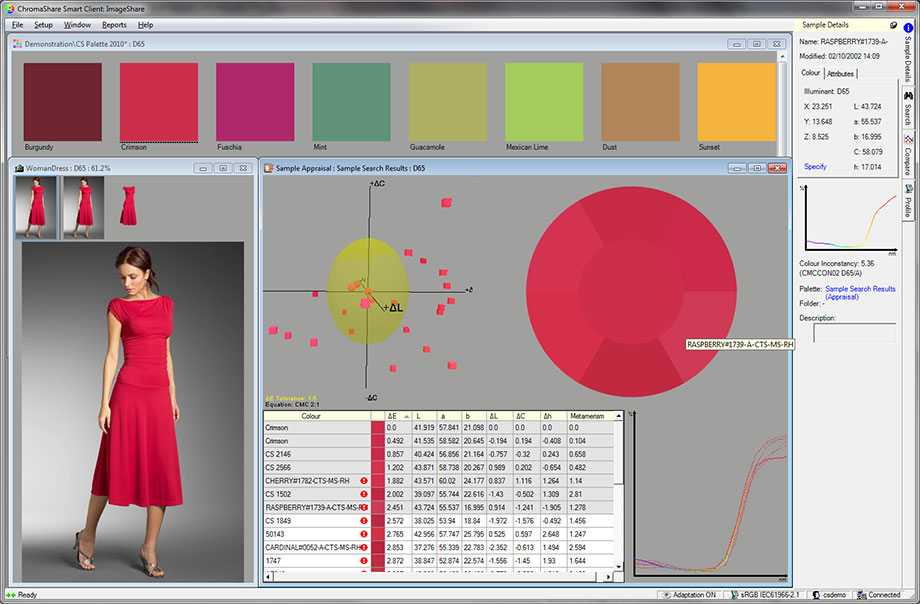This screenshot has height=604, width=920.
Task: Toggle Adaptation ON in status bar
Action: (x=689, y=595)
